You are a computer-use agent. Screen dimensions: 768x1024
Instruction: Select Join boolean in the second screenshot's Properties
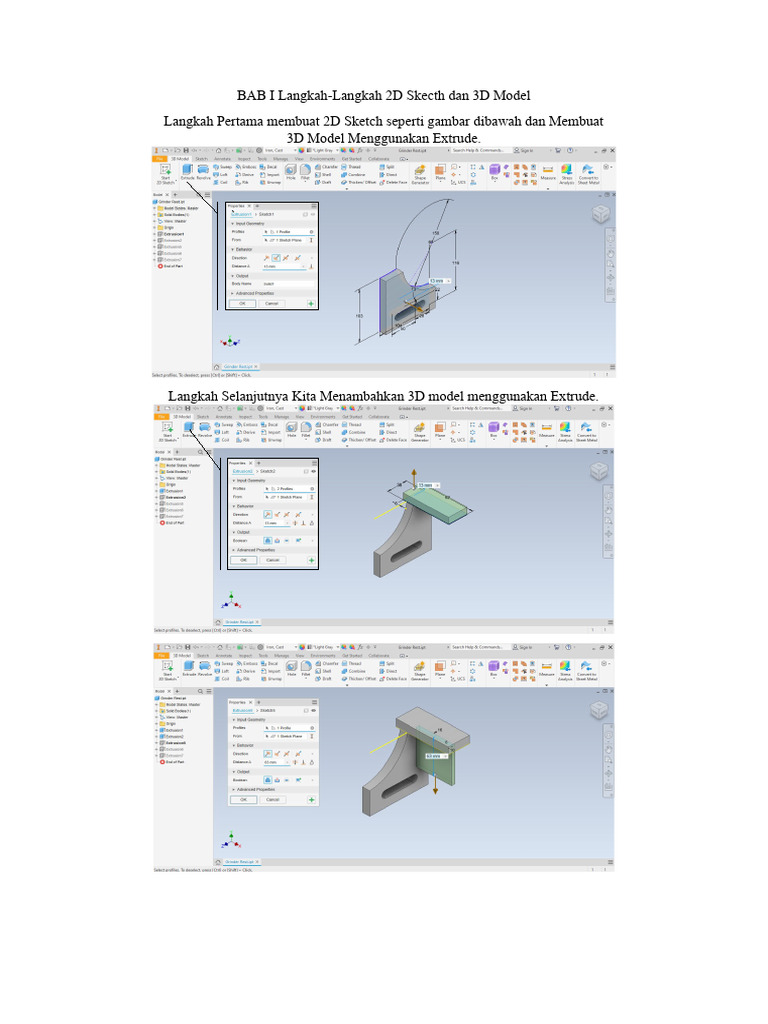click(x=268, y=541)
